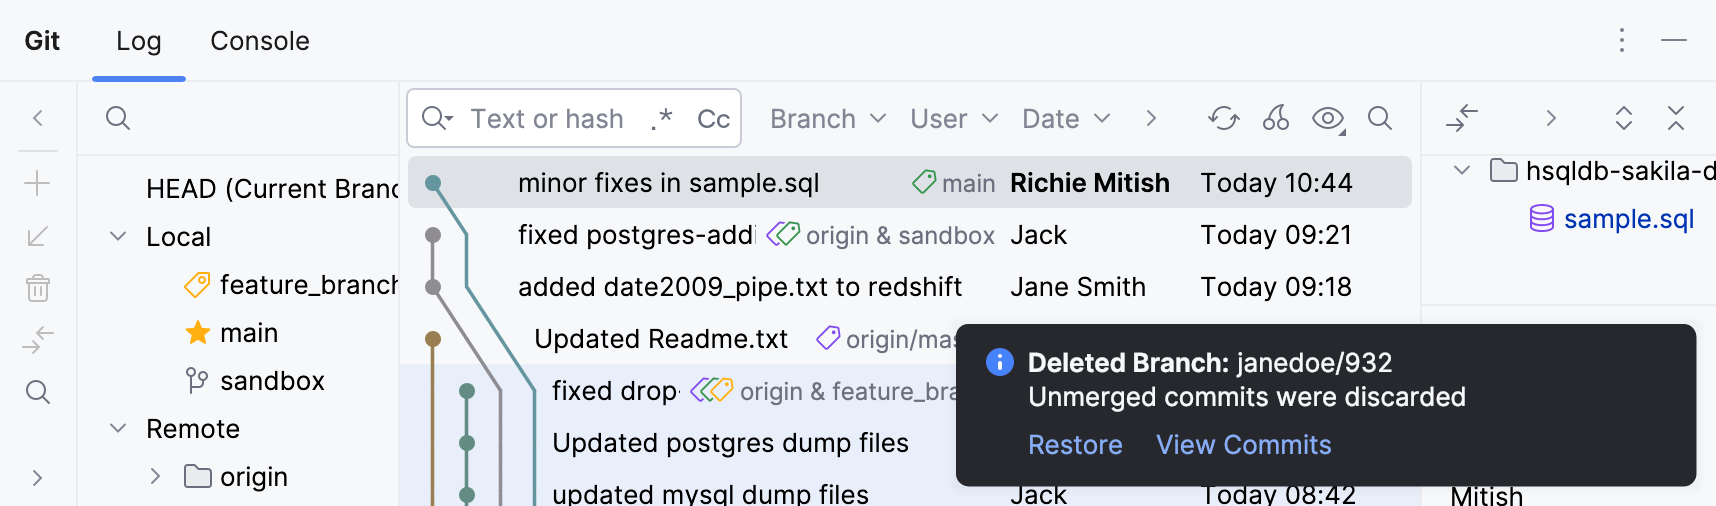This screenshot has width=1716, height=506.
Task: Open the Branch filter dropdown
Action: 828,119
